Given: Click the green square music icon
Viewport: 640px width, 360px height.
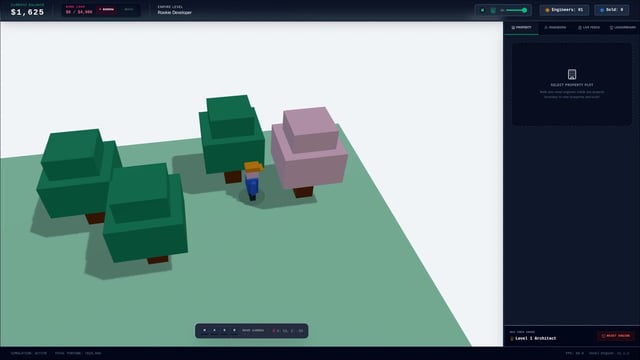Looking at the screenshot, I should pos(493,10).
